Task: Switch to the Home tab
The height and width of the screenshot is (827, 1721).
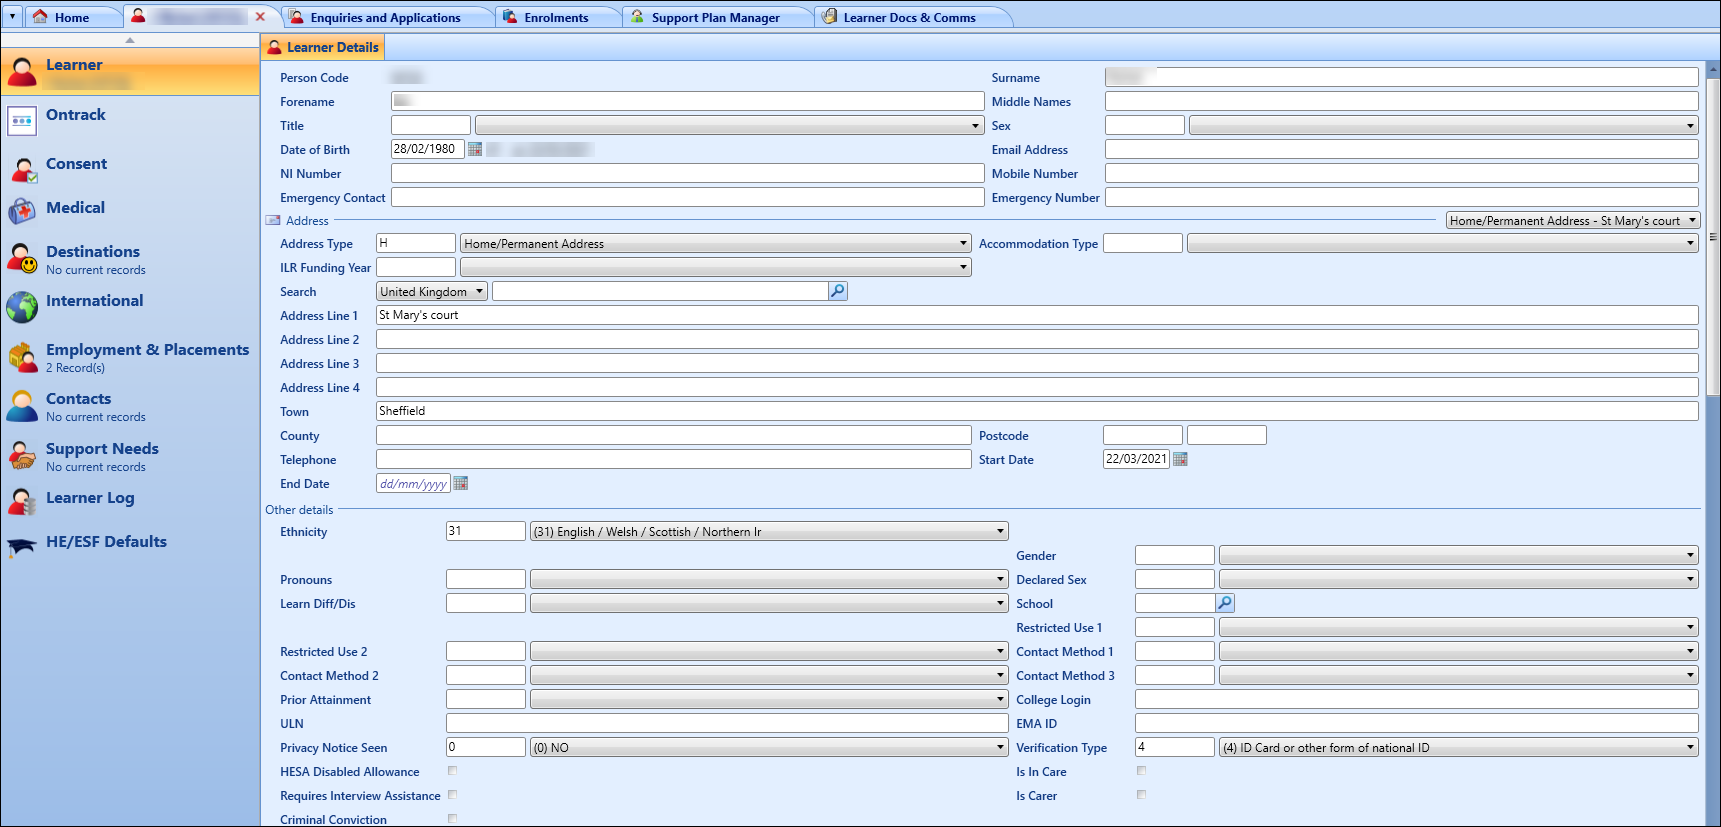Action: coord(72,17)
